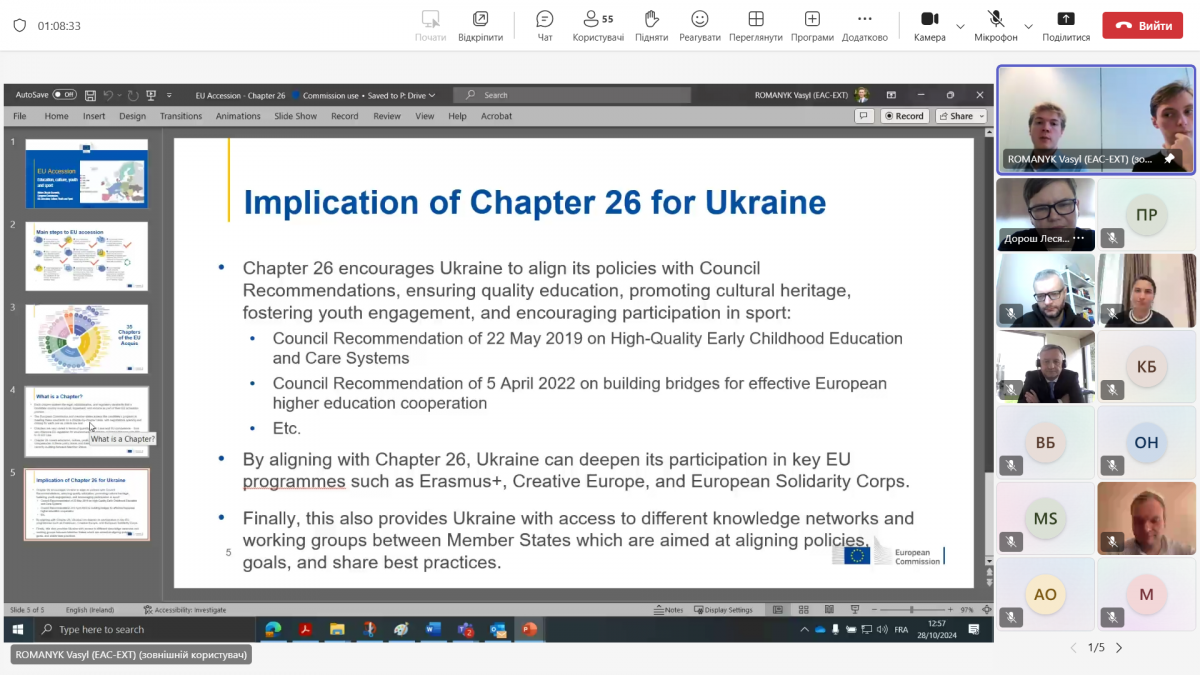Start sharing your screen
This screenshot has width=1200, height=675.
[x=1066, y=26]
